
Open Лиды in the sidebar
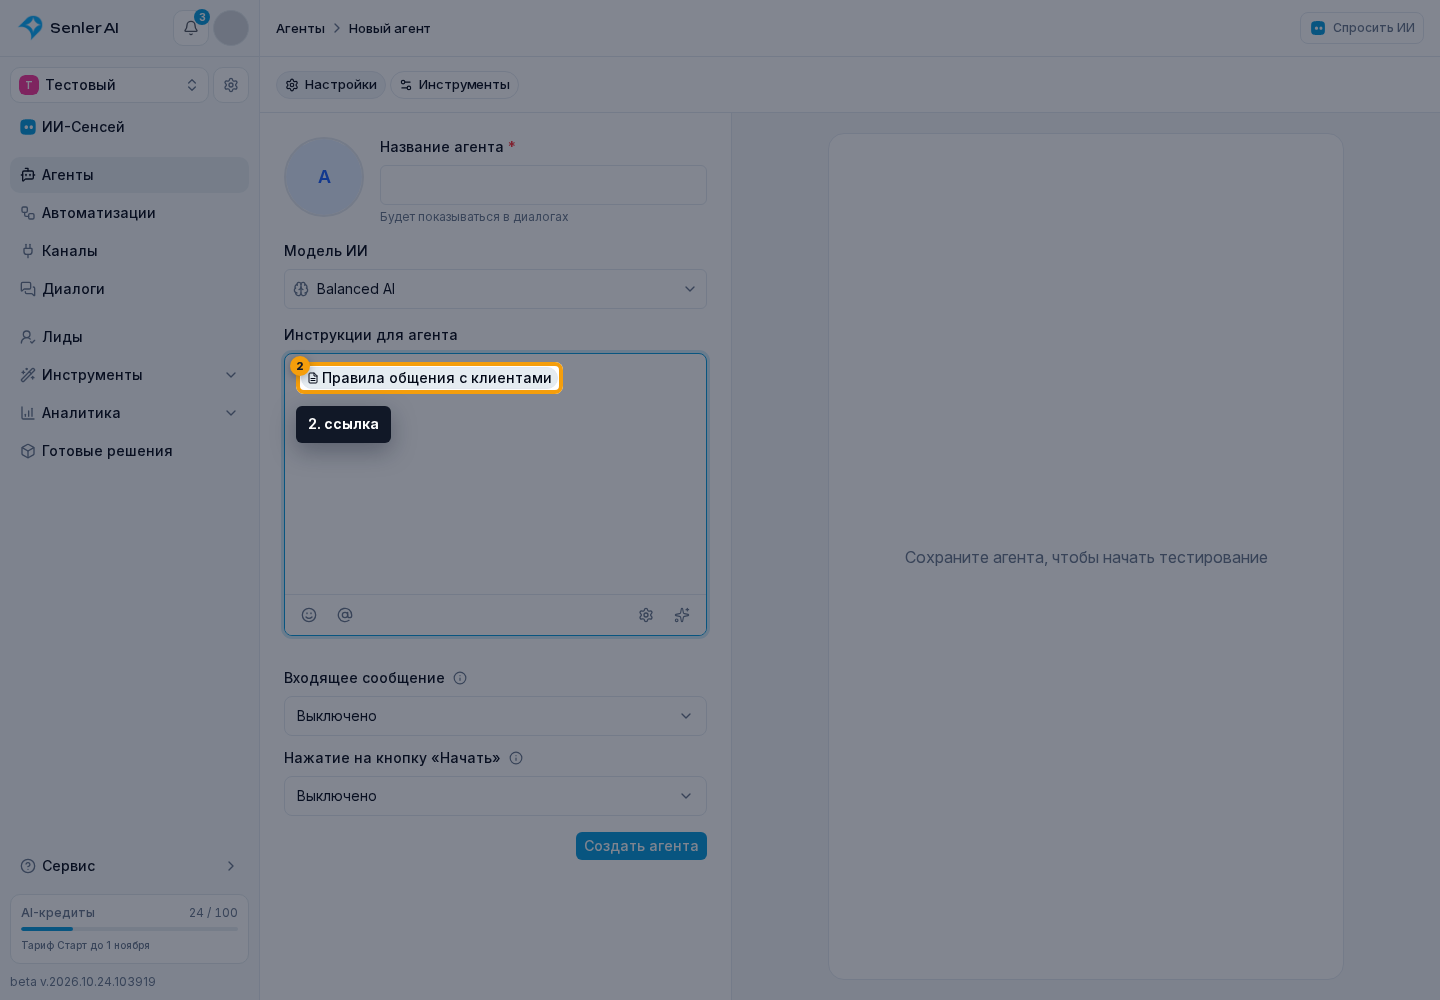129,337
